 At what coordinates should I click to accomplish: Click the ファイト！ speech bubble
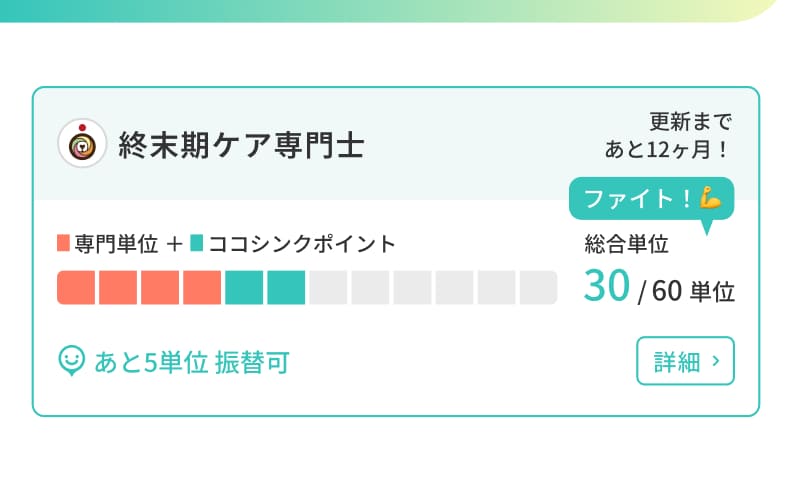point(650,198)
